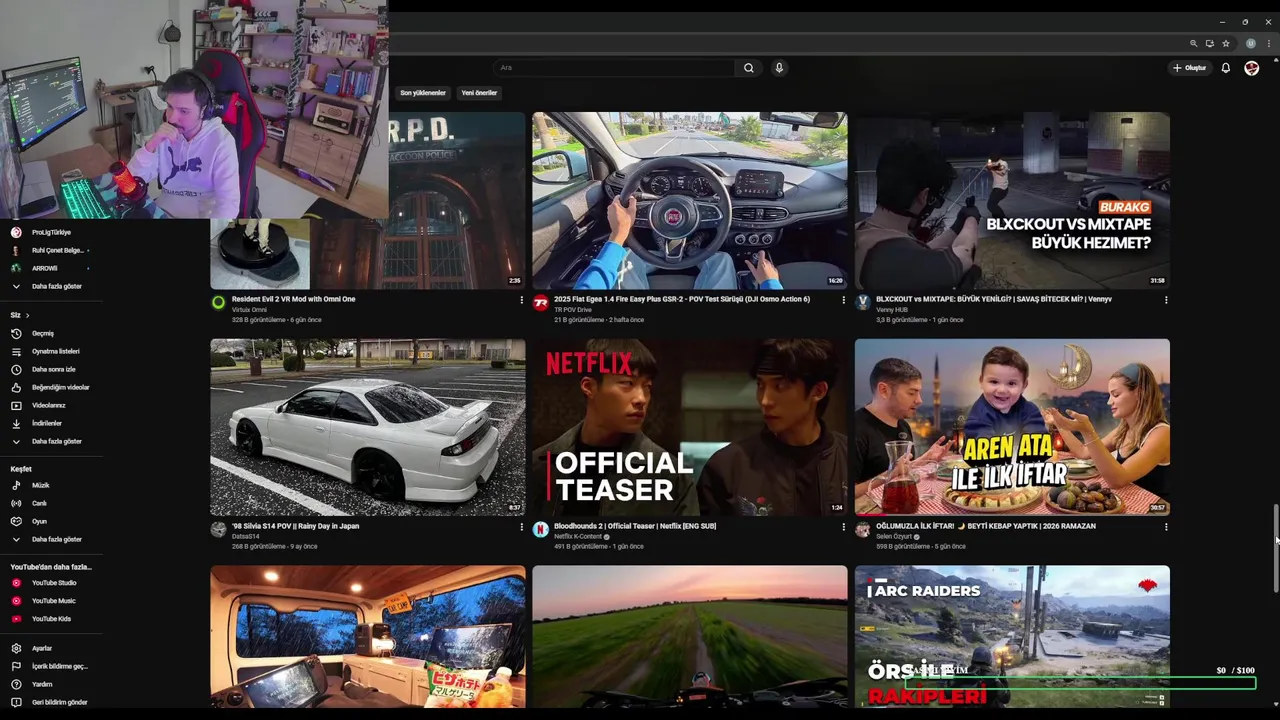Open Netflix K-Content channel avatar
The image size is (1280, 720).
click(x=541, y=530)
